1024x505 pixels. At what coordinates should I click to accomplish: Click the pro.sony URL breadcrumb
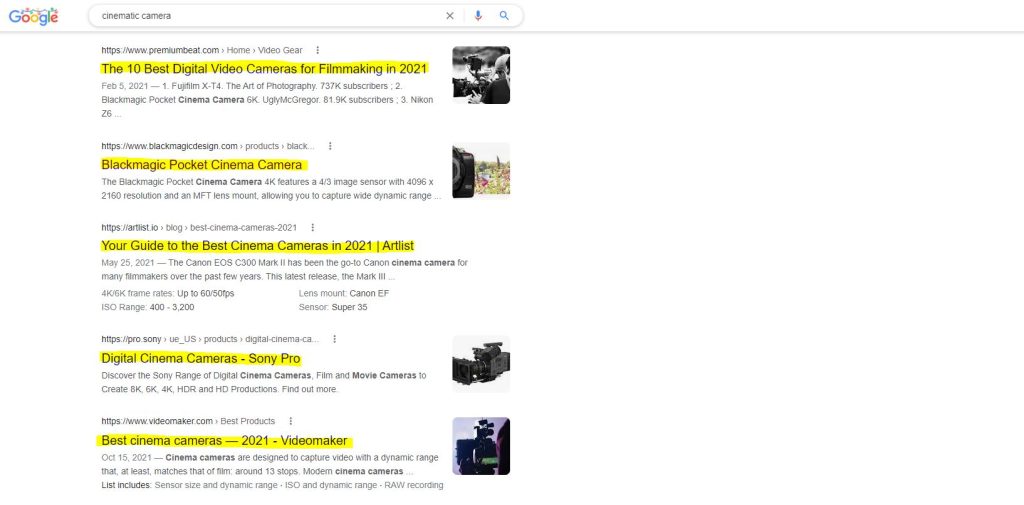(x=210, y=339)
